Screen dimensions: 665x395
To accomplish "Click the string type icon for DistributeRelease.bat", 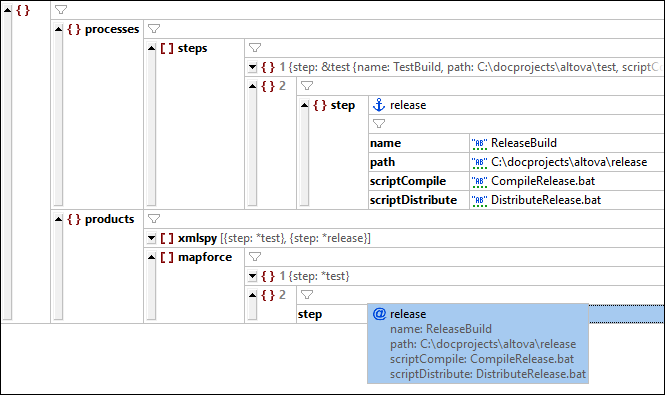I will (x=480, y=200).
